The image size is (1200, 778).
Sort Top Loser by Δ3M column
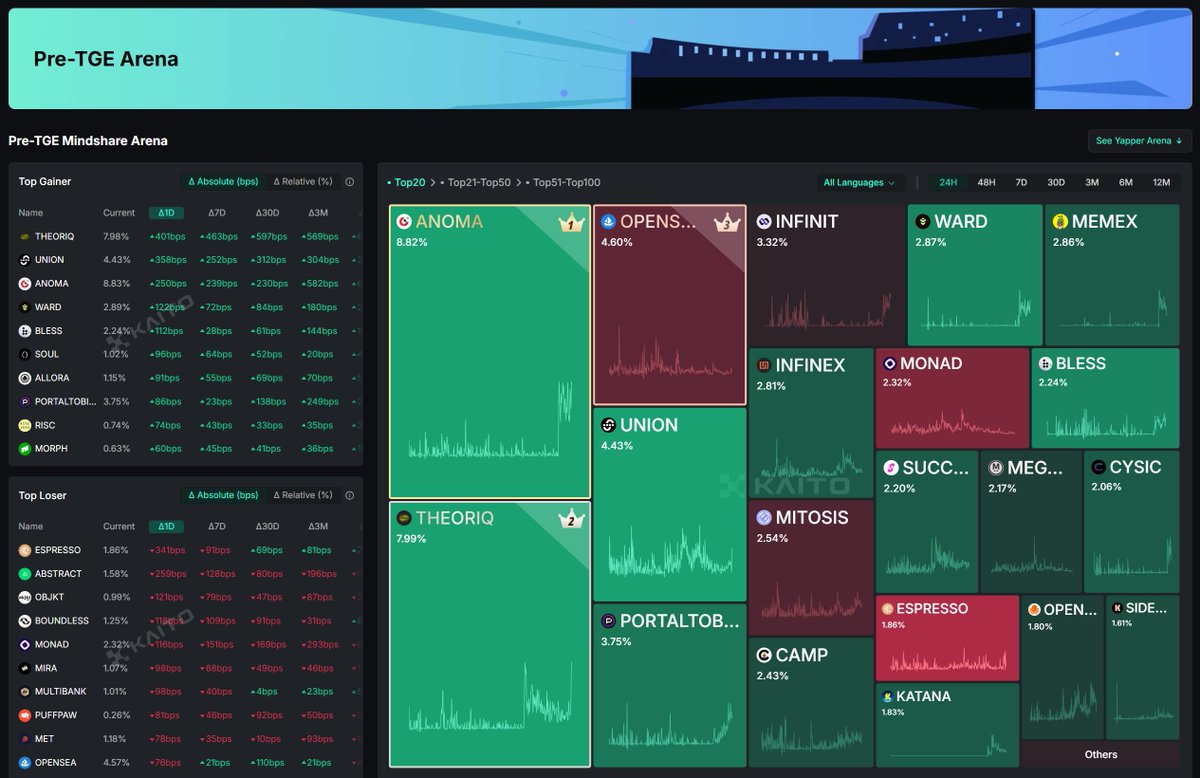click(318, 526)
